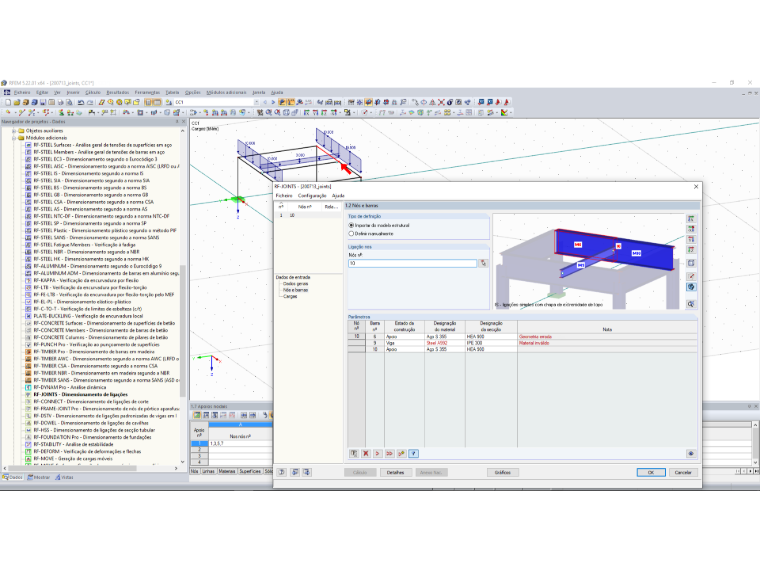Screen dimensions: 760x570
Task: Switch to the Mostrar navigator tab
Action: click(39, 477)
